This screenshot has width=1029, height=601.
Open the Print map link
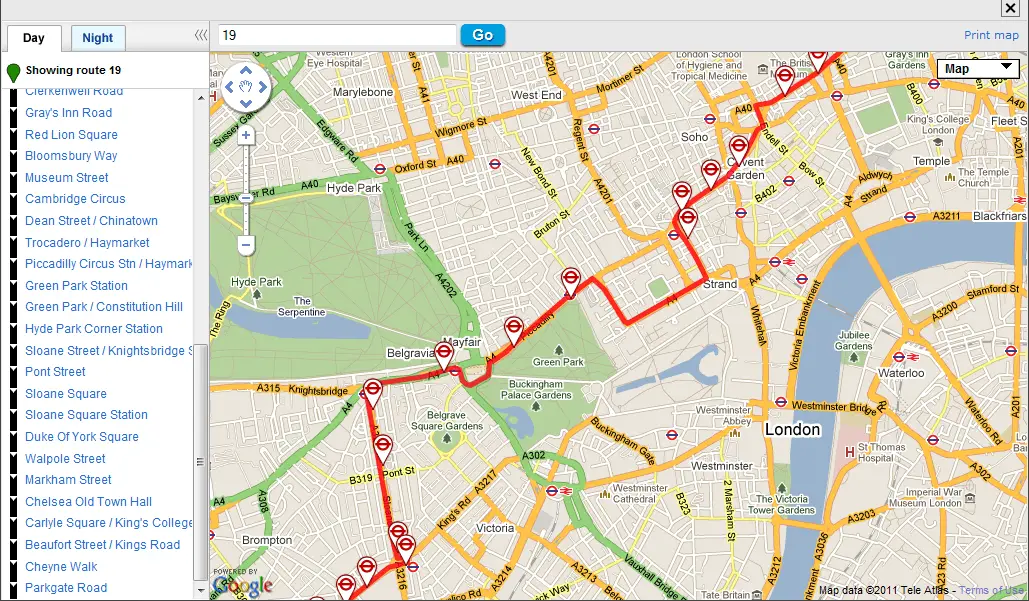pyautogui.click(x=991, y=35)
